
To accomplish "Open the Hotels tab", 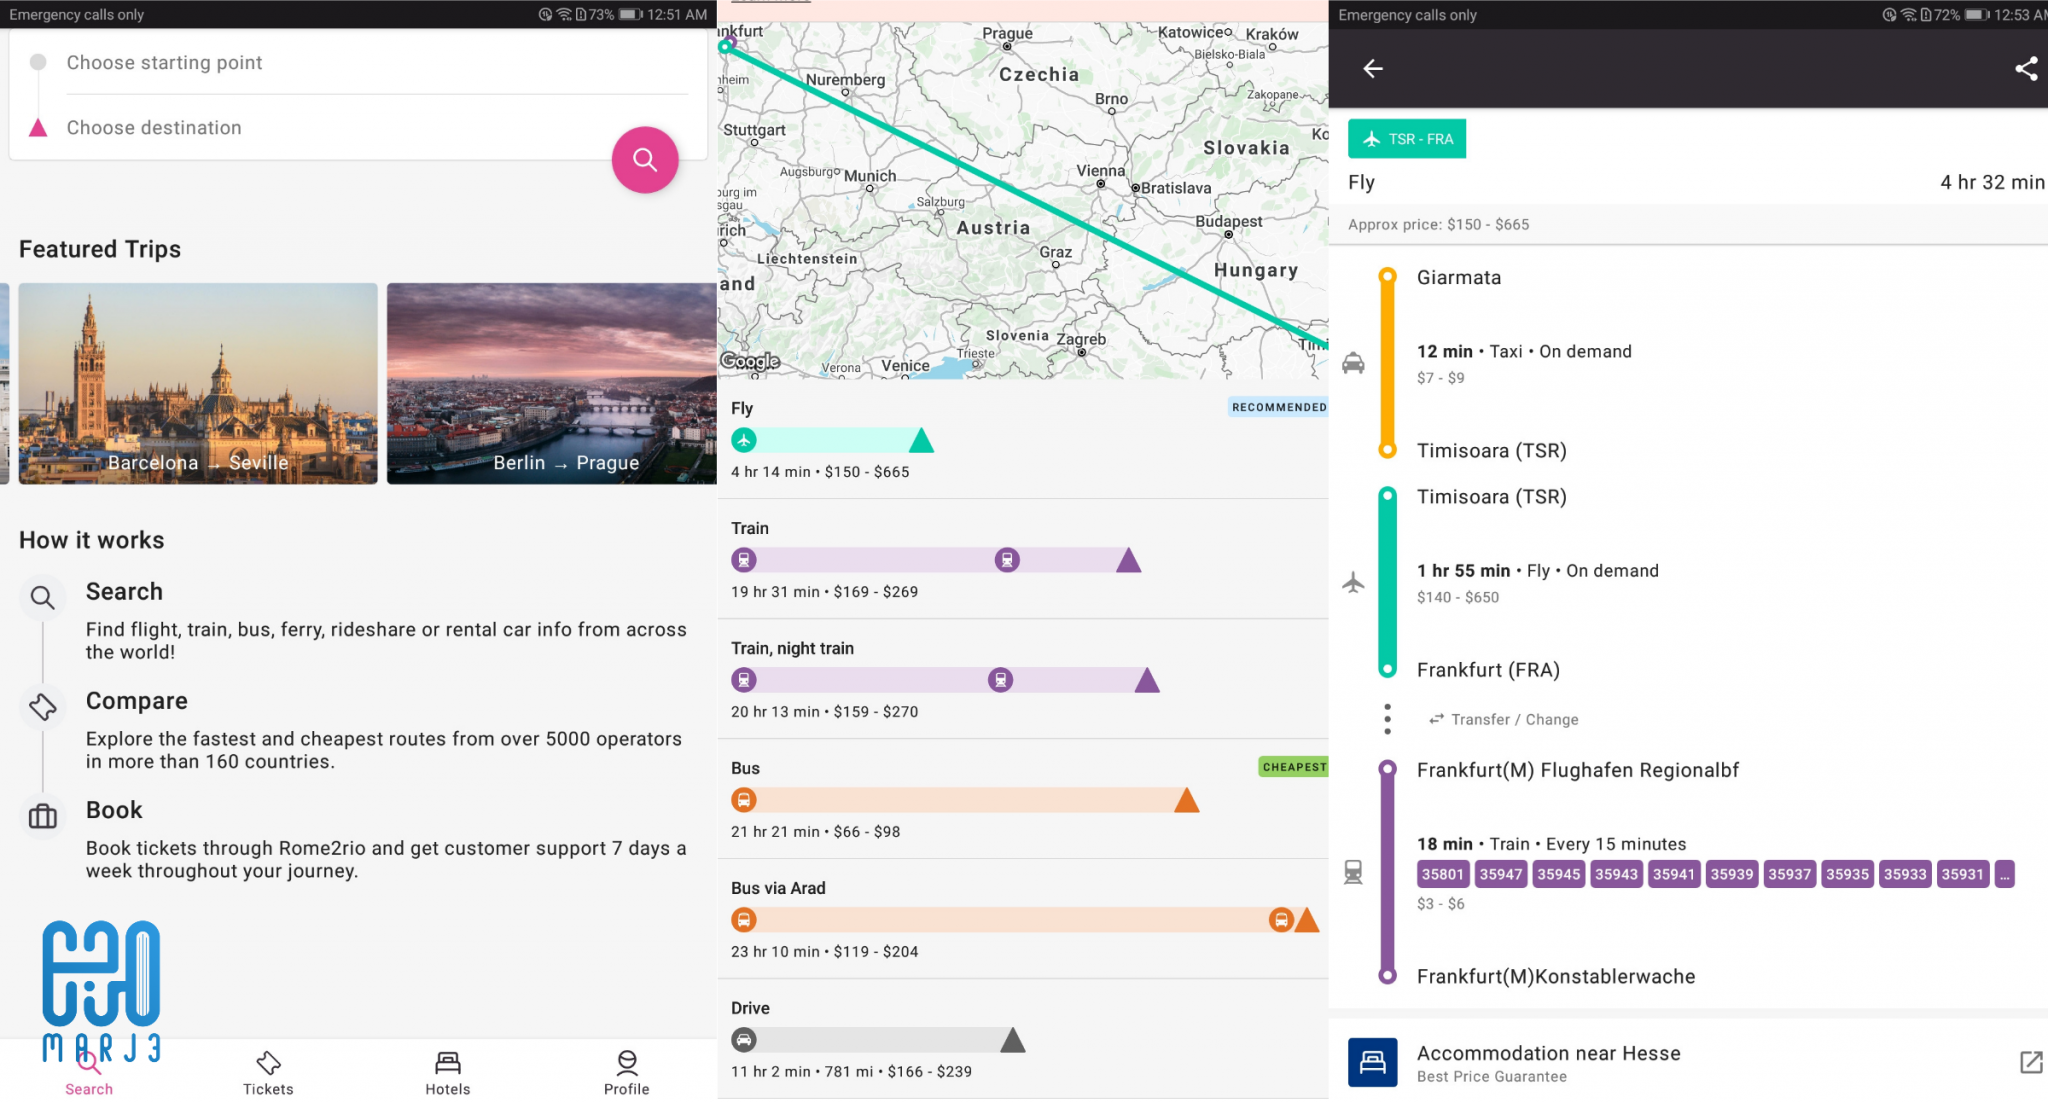I will [x=447, y=1073].
